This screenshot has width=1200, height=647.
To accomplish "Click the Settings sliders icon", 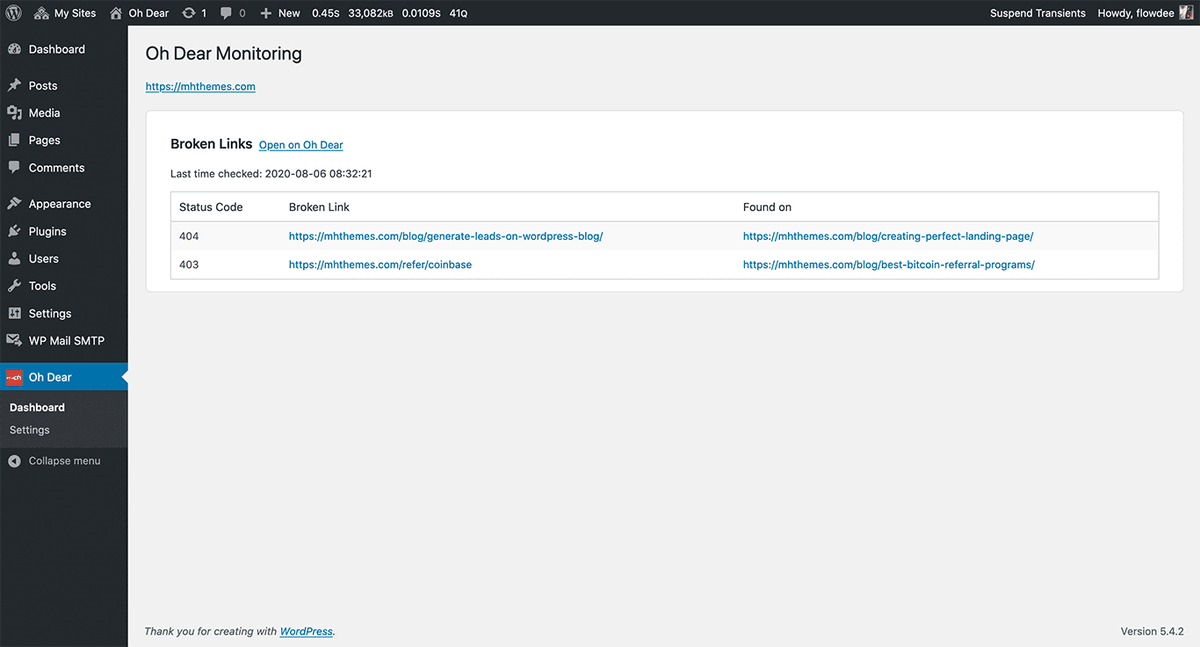I will [x=14, y=313].
